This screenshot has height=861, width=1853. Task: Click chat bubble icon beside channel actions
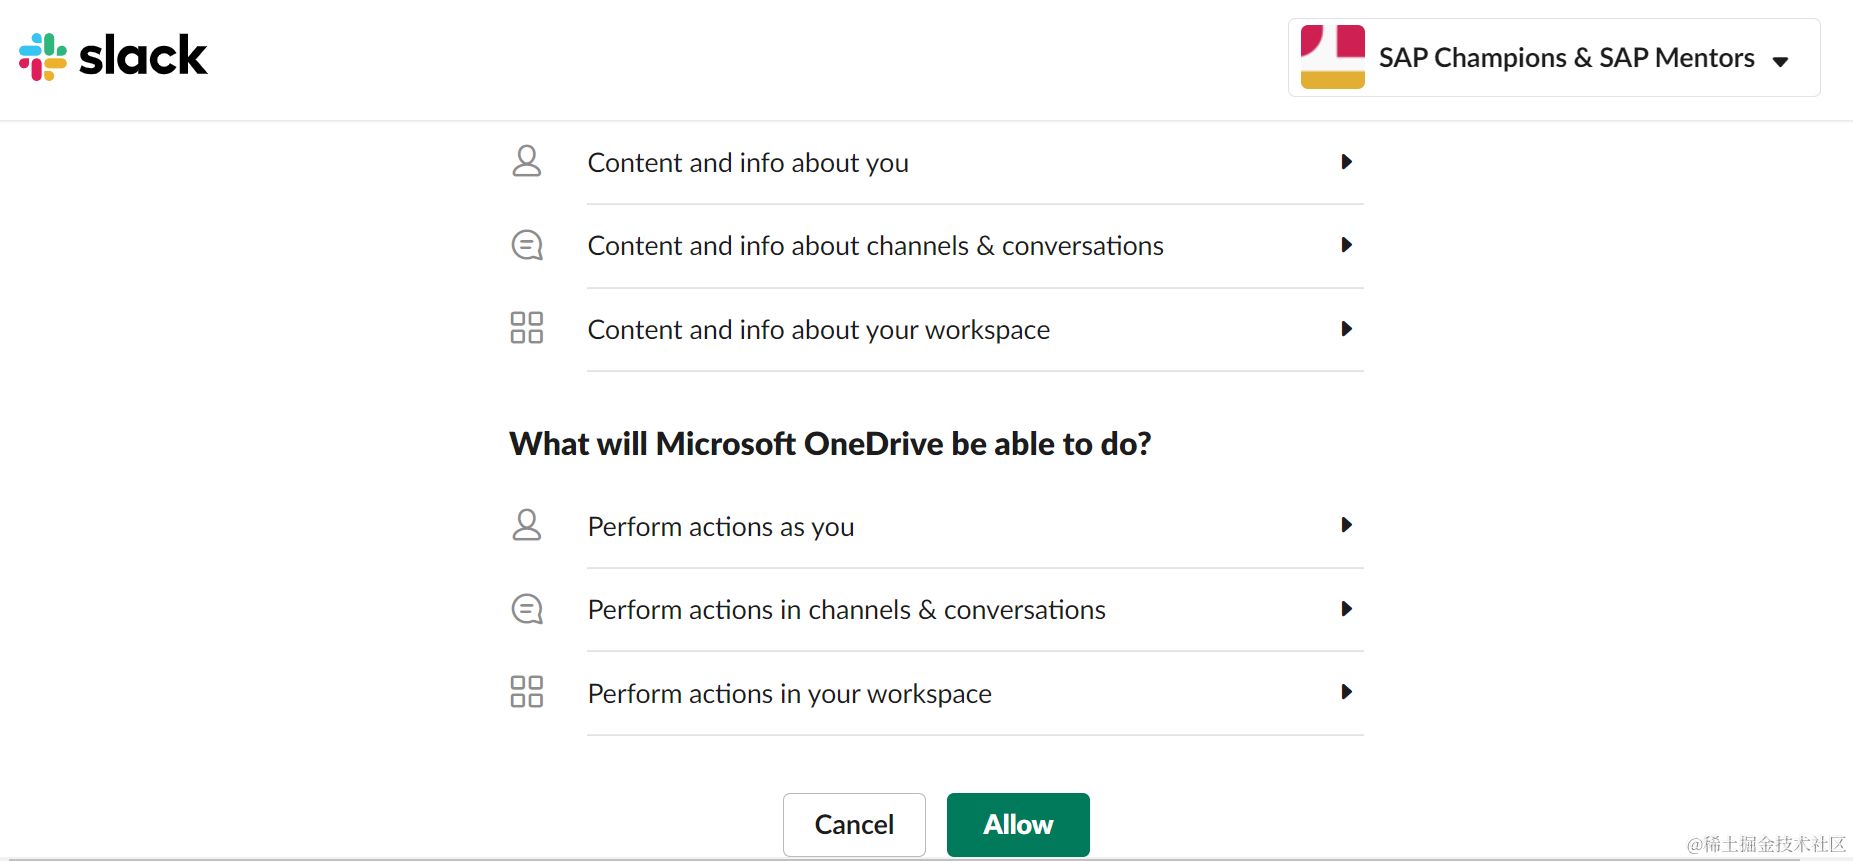527,609
